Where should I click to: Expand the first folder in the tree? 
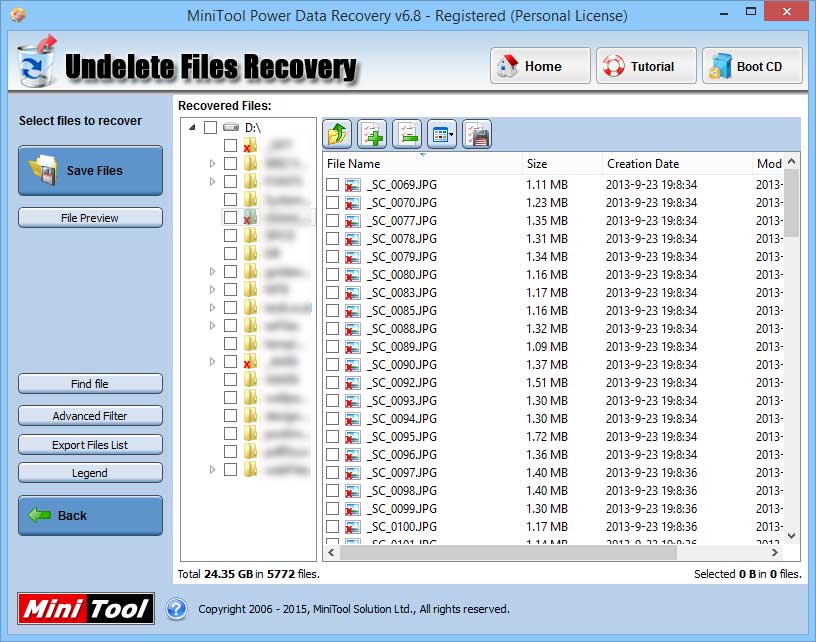coord(212,163)
